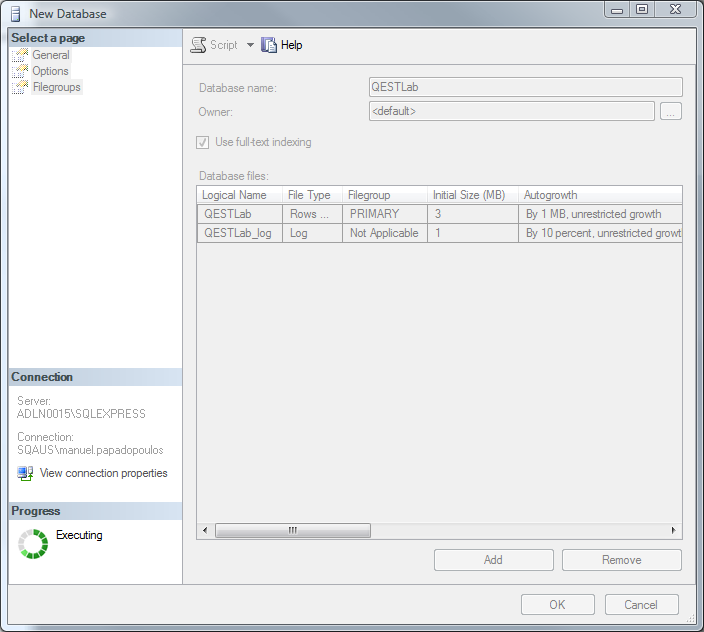Select the Options page
The width and height of the screenshot is (704, 632).
pyautogui.click(x=50, y=71)
